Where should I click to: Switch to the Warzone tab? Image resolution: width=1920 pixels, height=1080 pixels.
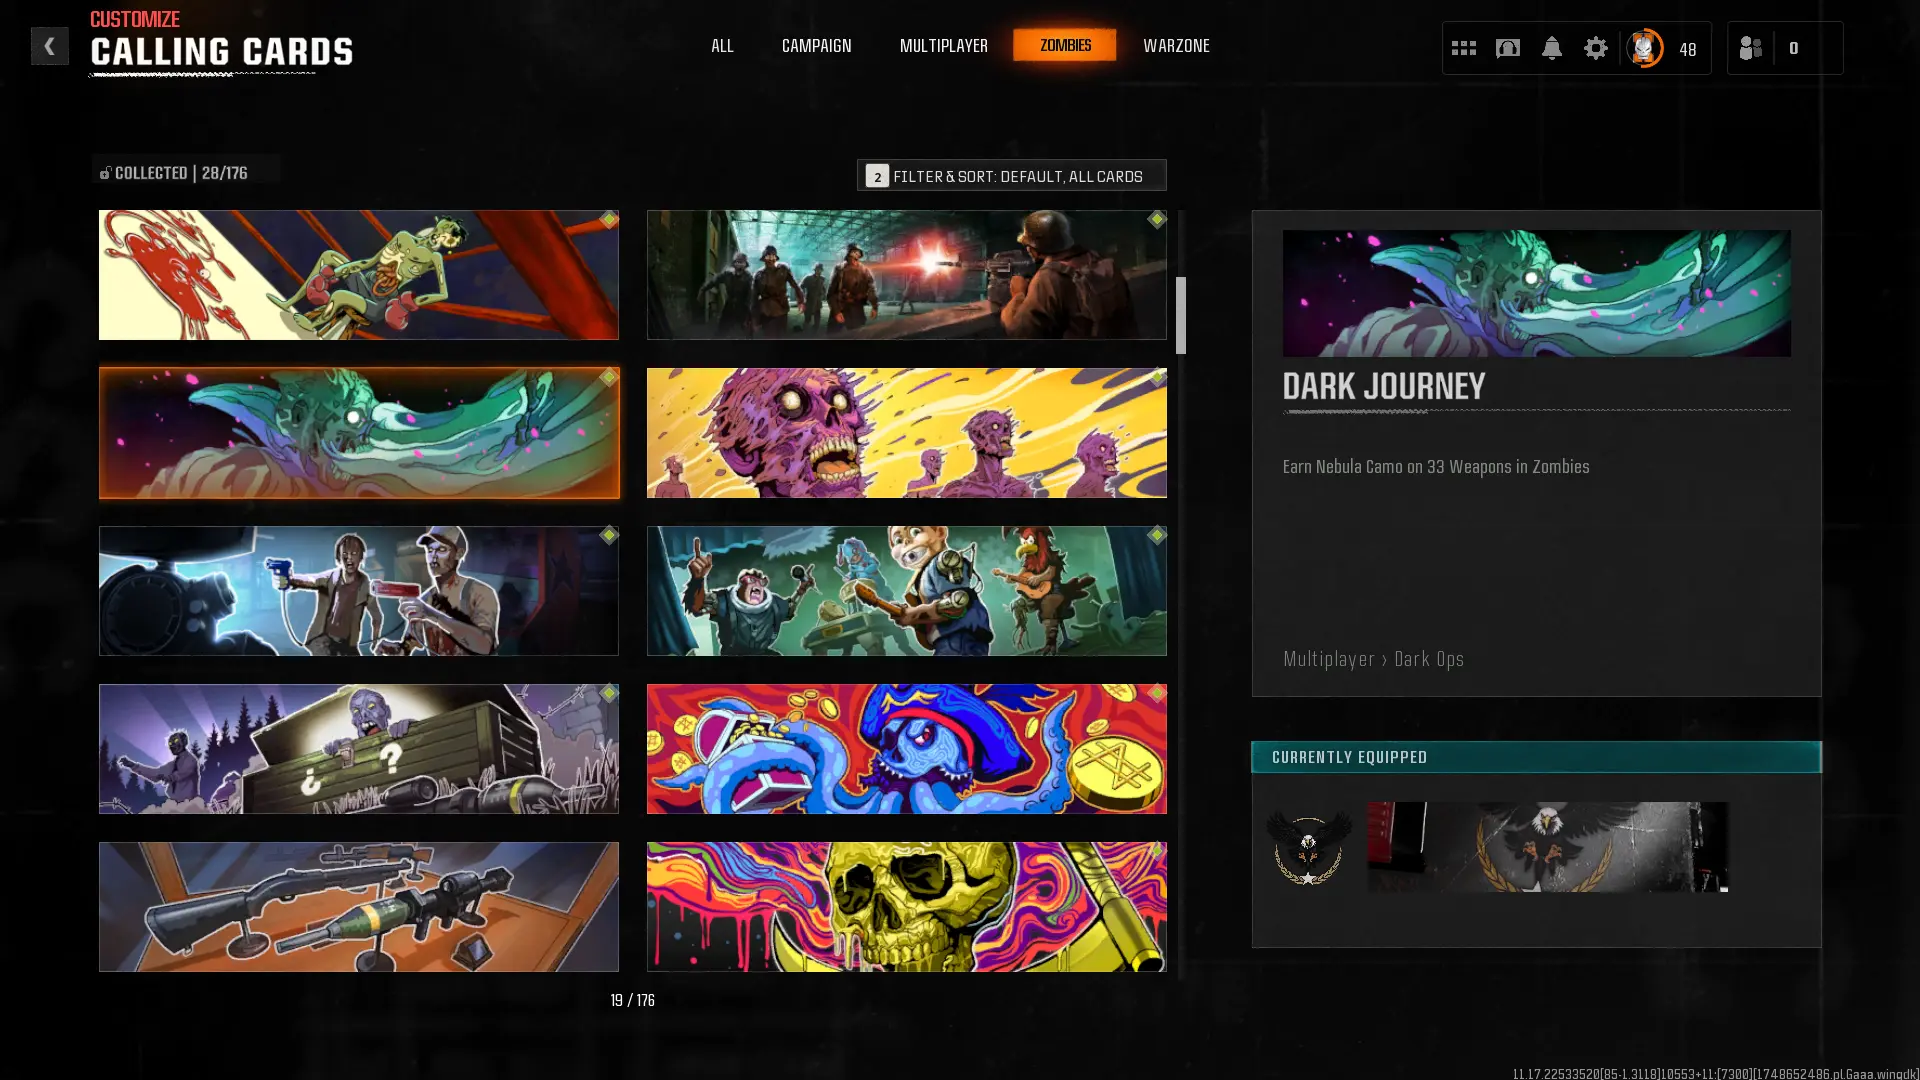click(1176, 46)
